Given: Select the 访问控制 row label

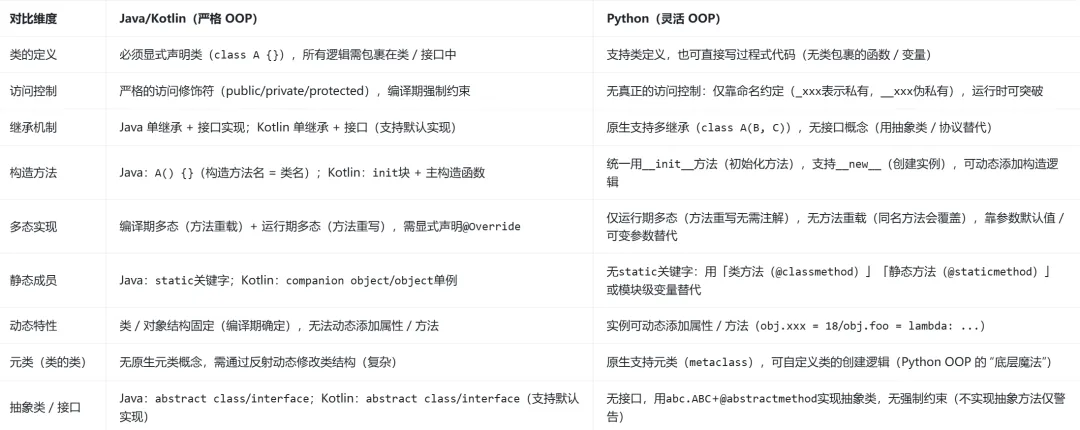Looking at the screenshot, I should (x=33, y=91).
